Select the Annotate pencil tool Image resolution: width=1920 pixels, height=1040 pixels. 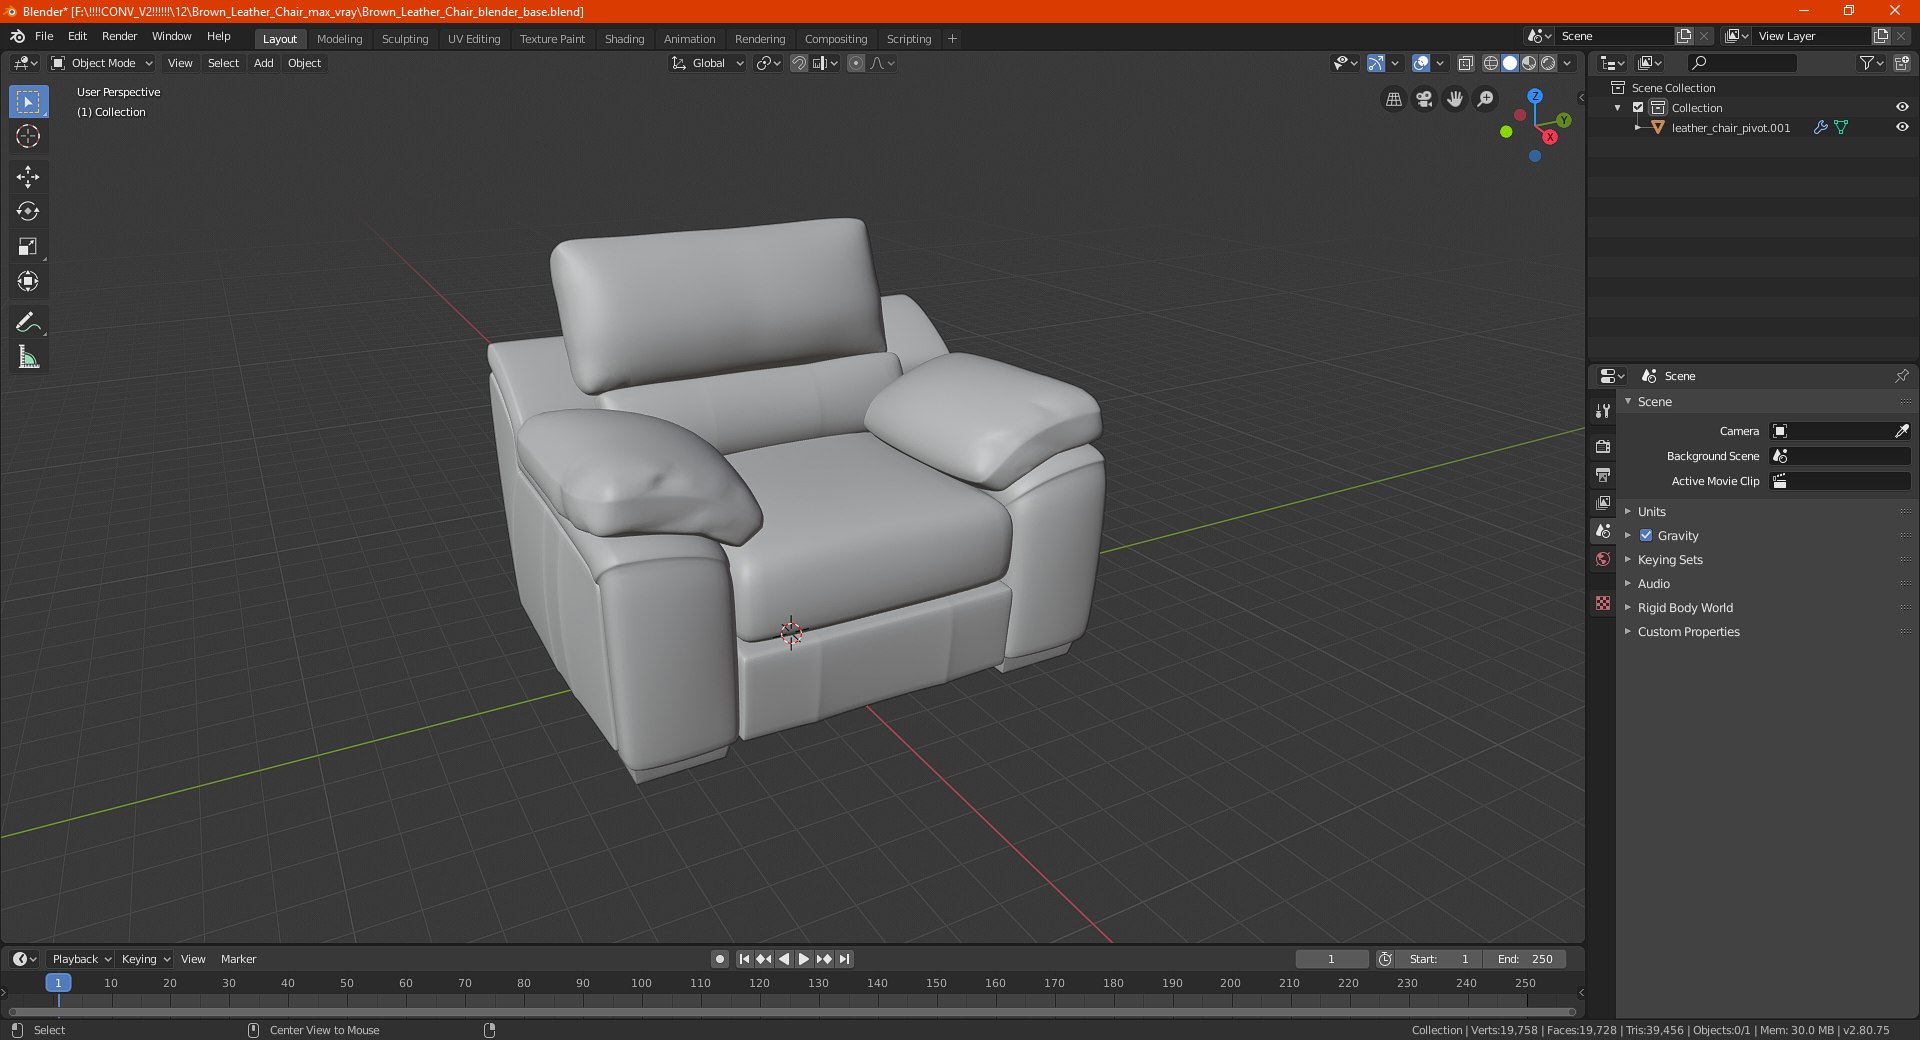[x=28, y=322]
